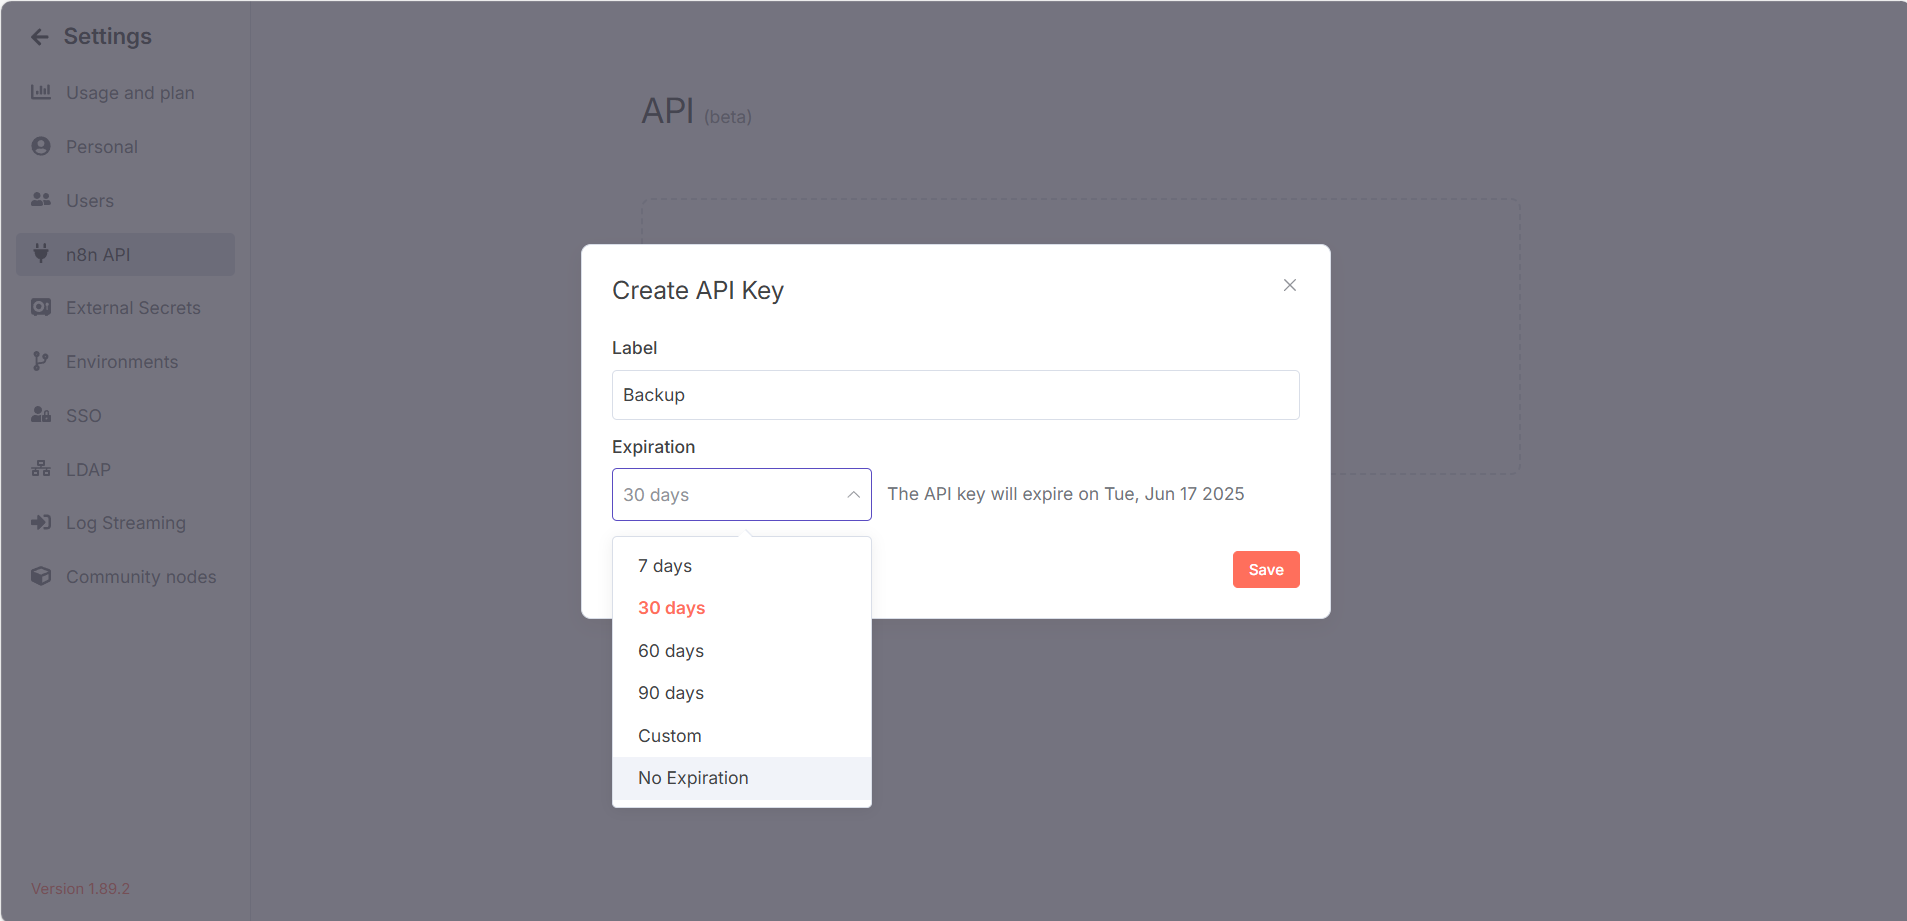Click the Label field containing Backup
This screenshot has height=921, width=1907.
956,395
